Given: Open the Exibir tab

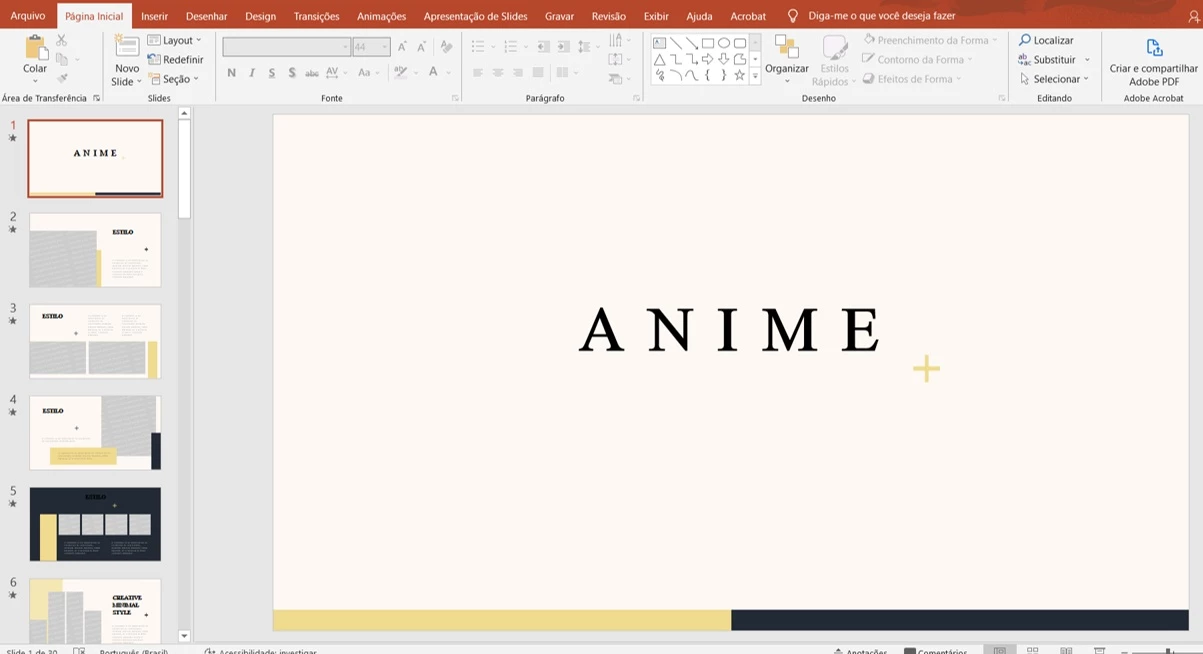Looking at the screenshot, I should click(656, 16).
